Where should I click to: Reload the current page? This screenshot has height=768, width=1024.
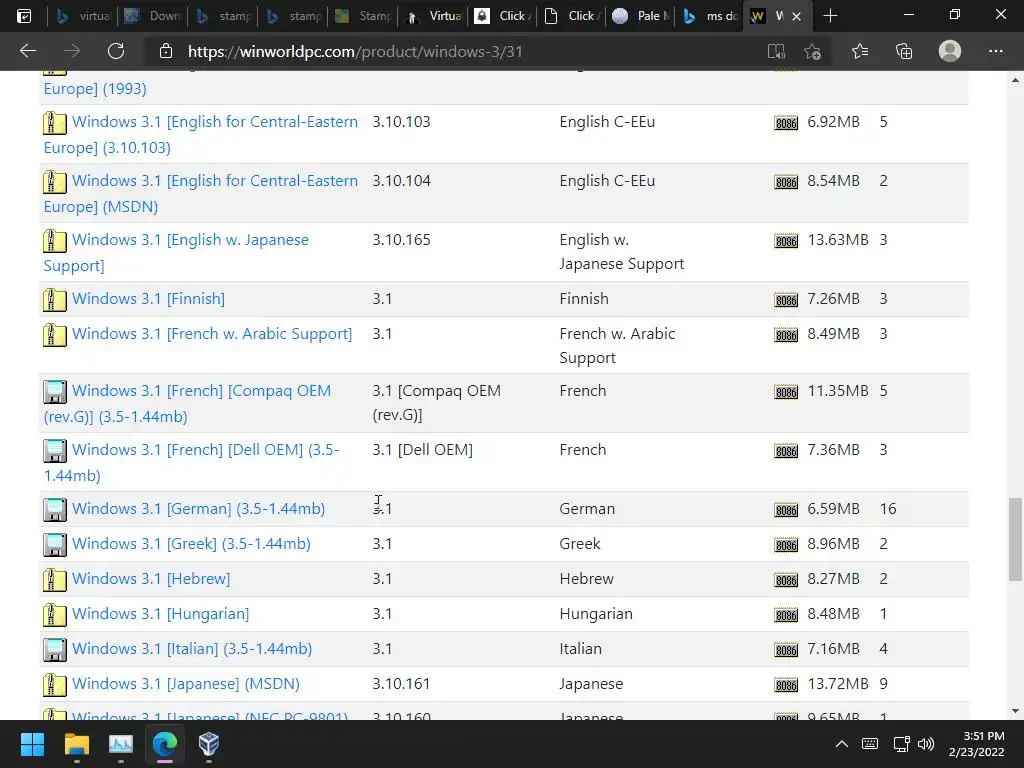116,51
